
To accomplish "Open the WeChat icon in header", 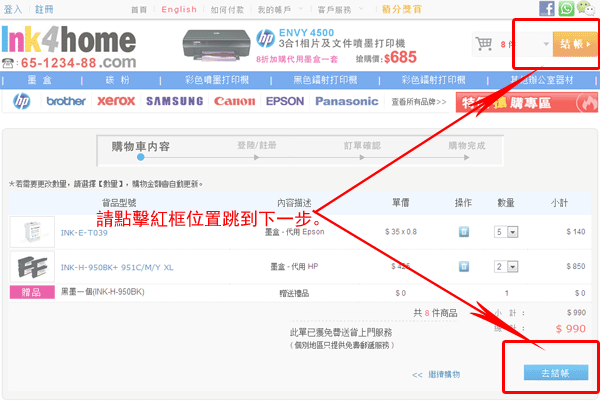I will (586, 8).
